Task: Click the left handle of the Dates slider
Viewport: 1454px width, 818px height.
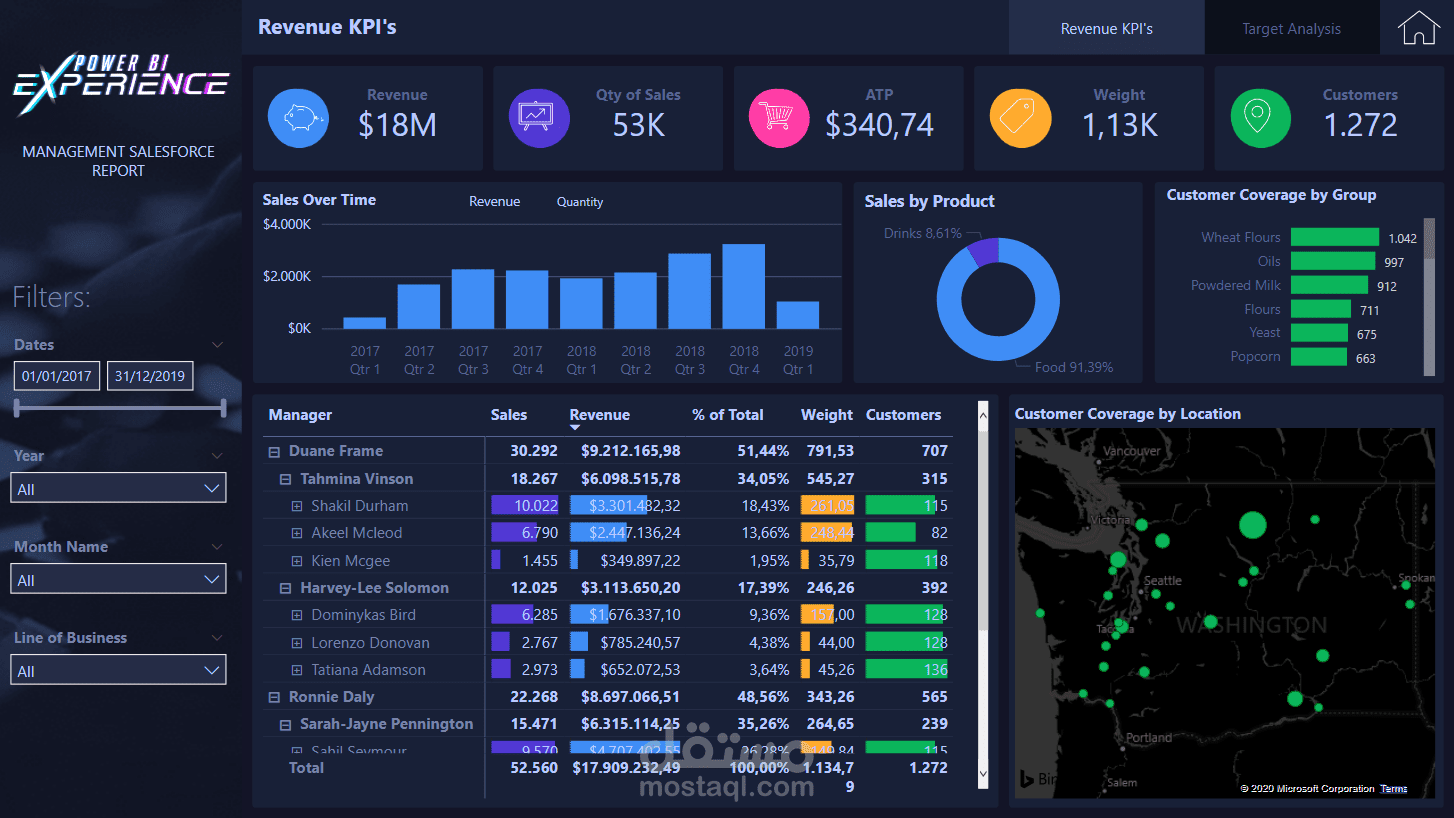Action: tap(17, 408)
